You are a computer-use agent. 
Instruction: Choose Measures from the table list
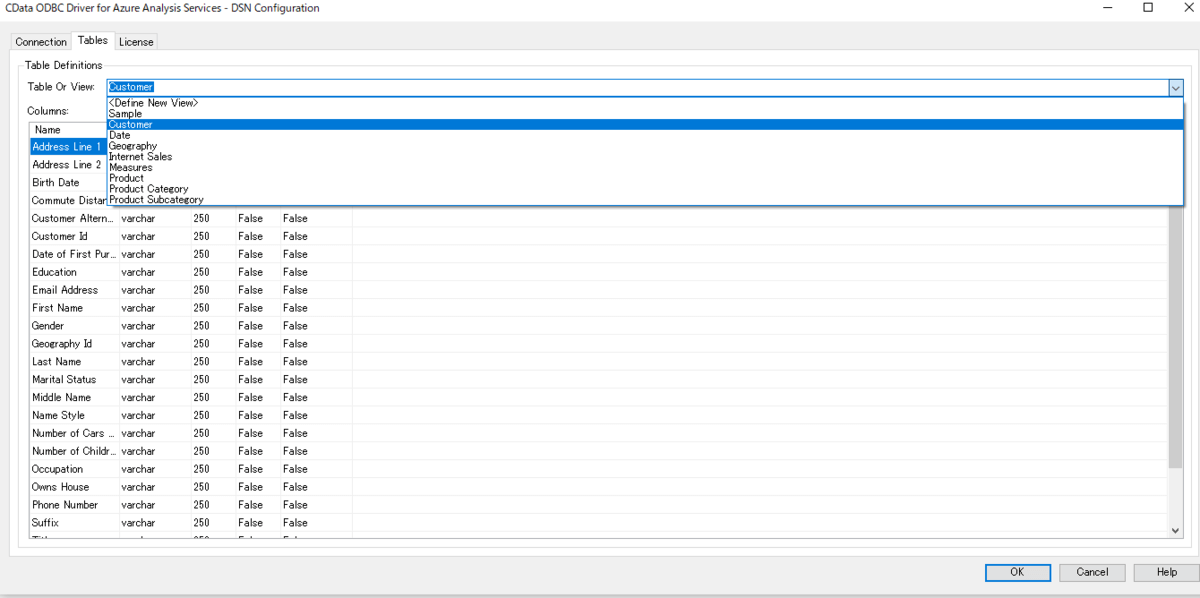tap(645, 167)
